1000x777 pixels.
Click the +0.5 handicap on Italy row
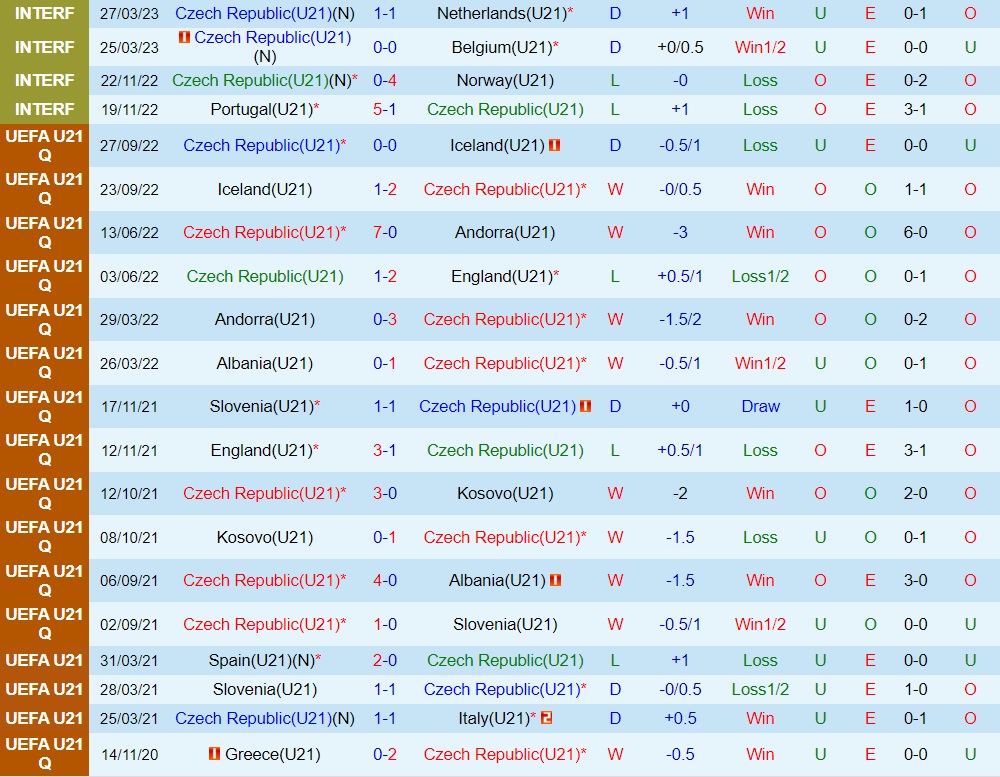[x=680, y=718]
